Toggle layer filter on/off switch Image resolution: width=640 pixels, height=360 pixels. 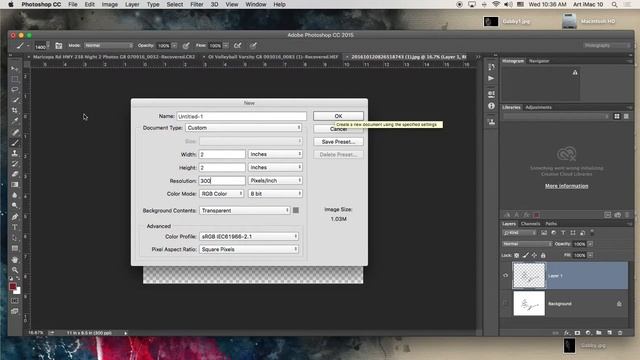592,233
